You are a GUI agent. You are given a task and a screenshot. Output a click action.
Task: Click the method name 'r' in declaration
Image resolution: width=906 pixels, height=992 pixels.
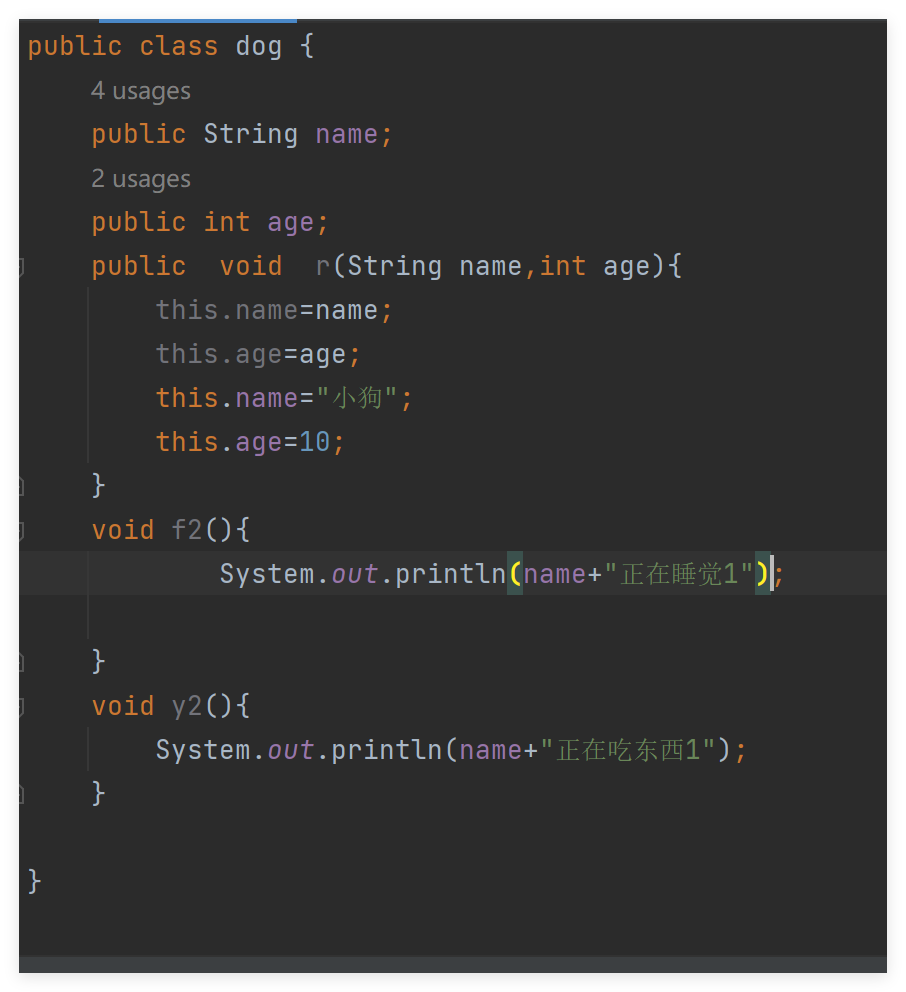tap(322, 266)
